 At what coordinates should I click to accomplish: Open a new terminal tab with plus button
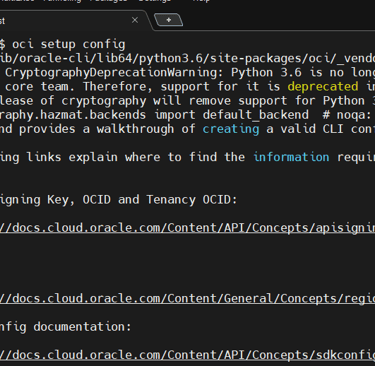point(169,20)
